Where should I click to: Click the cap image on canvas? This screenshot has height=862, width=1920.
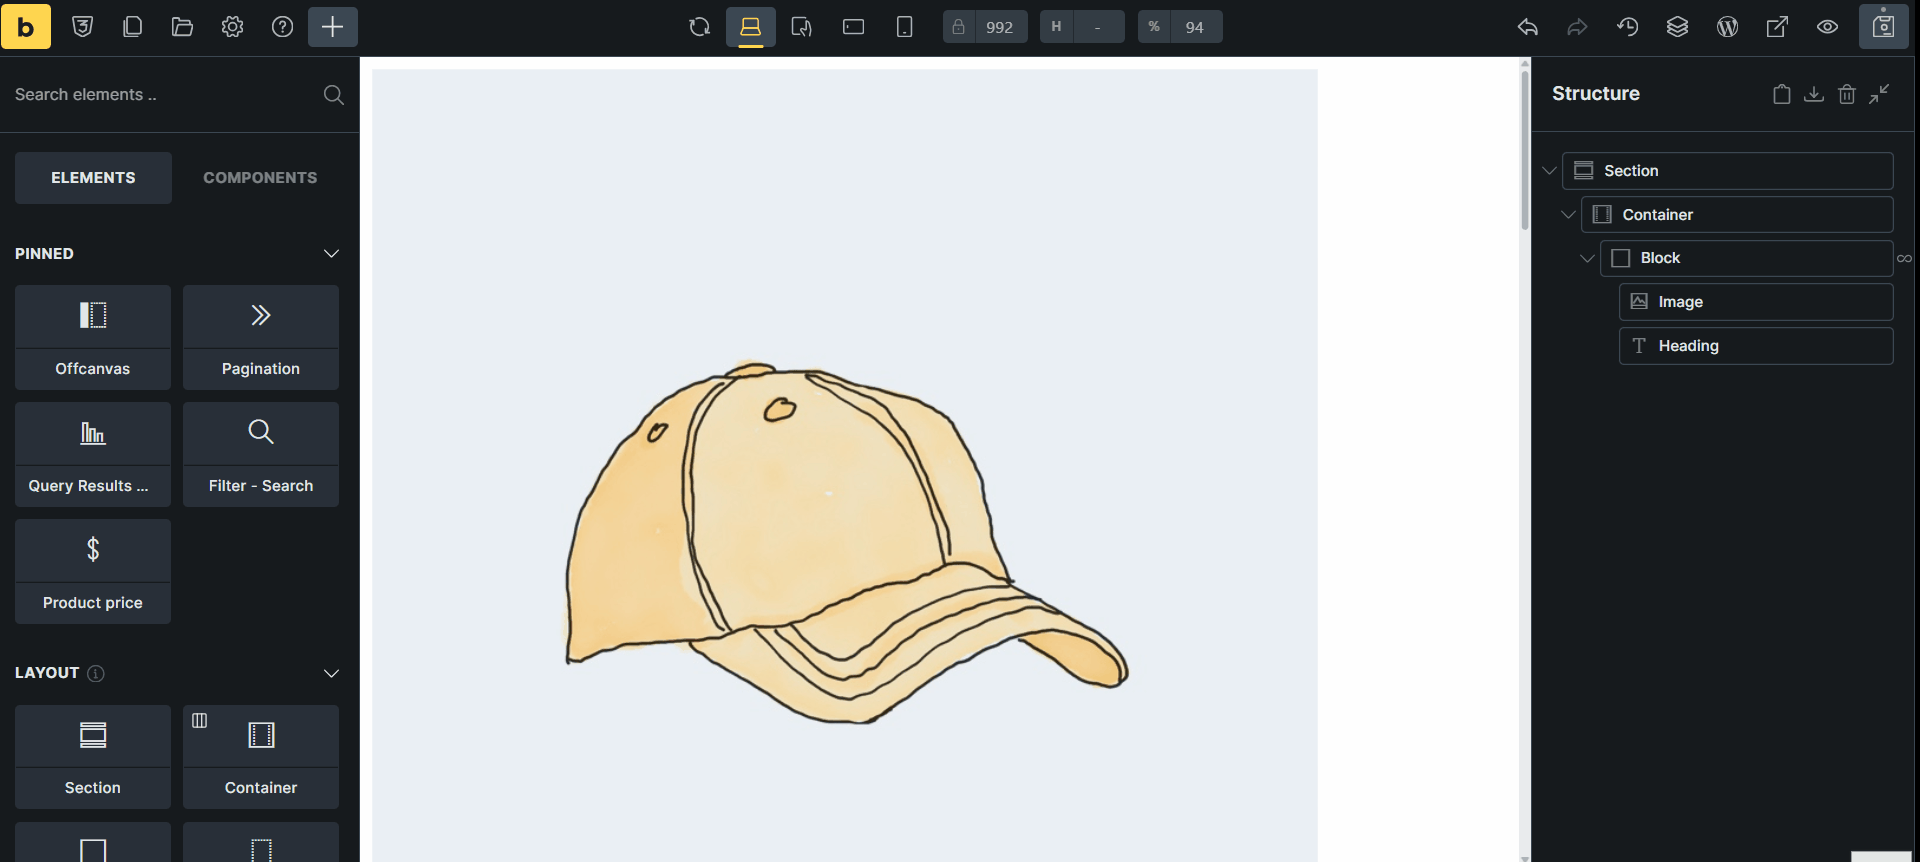click(x=845, y=465)
